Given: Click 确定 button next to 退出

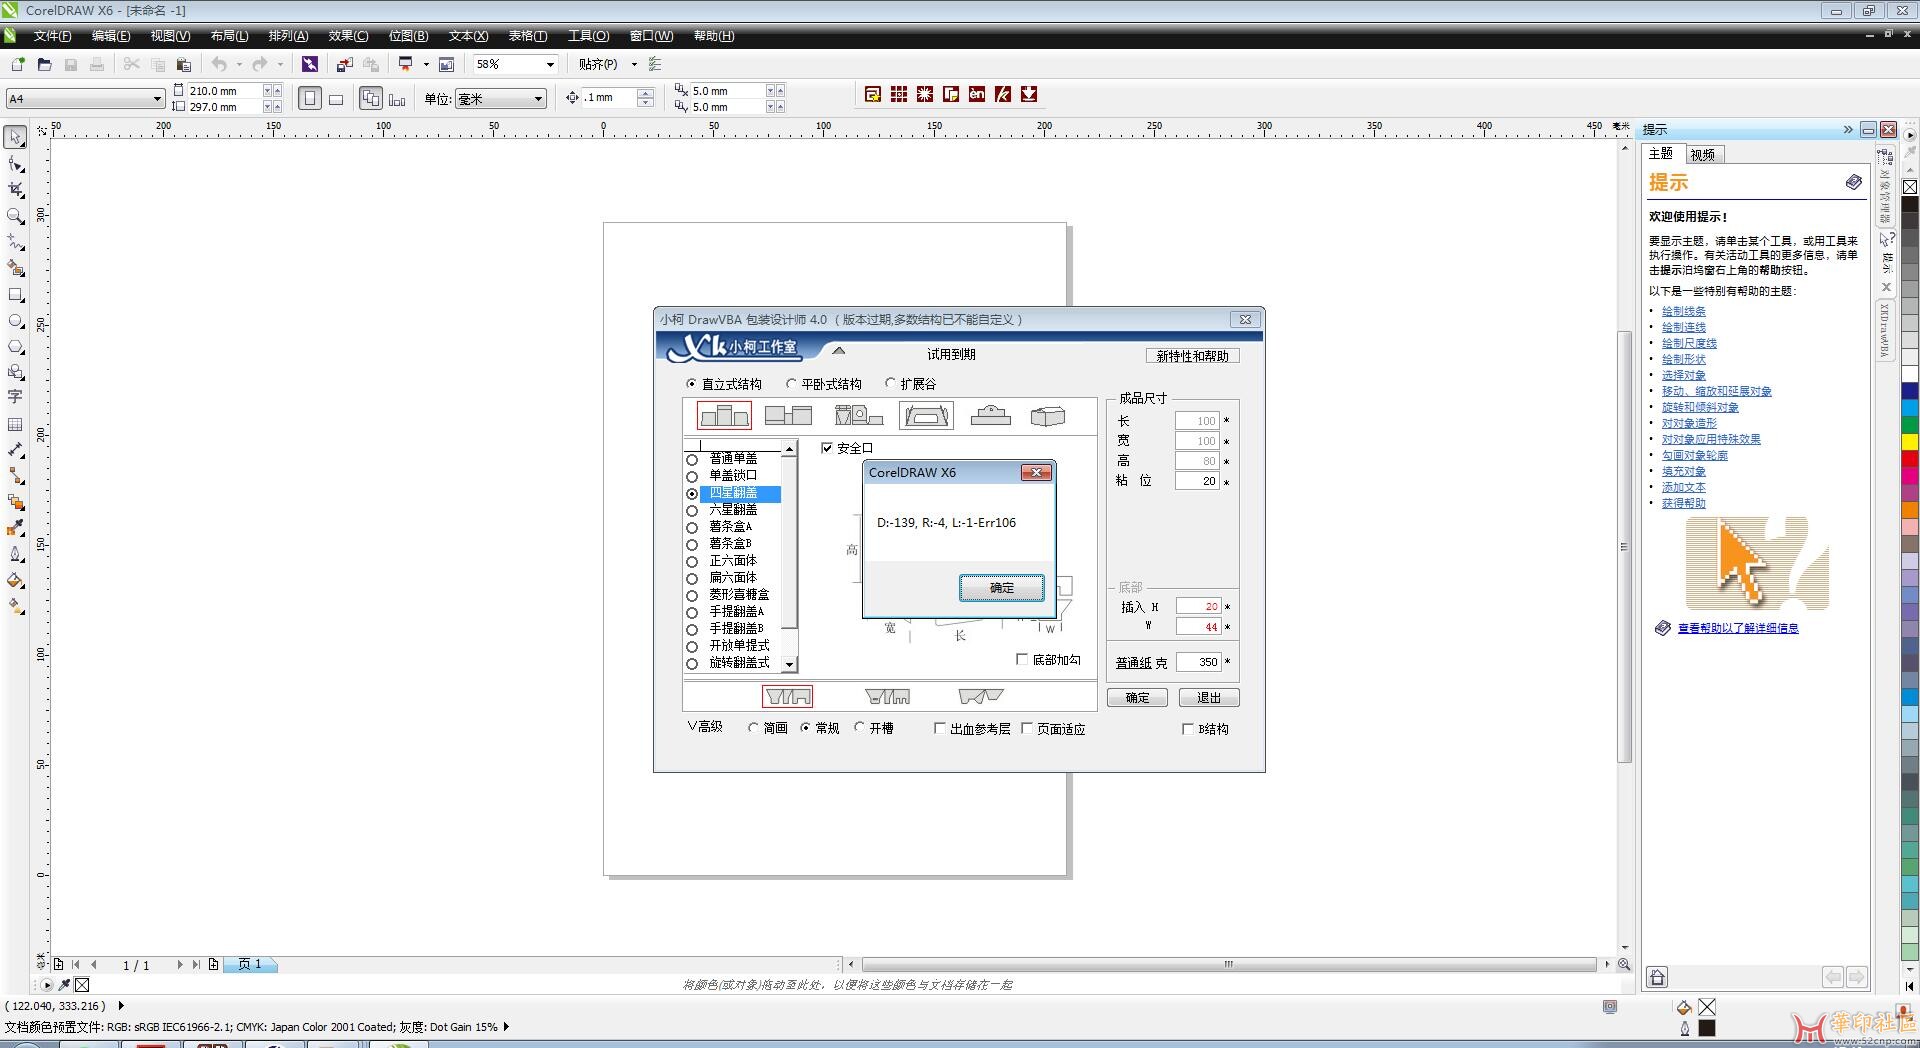Looking at the screenshot, I should coord(1137,698).
